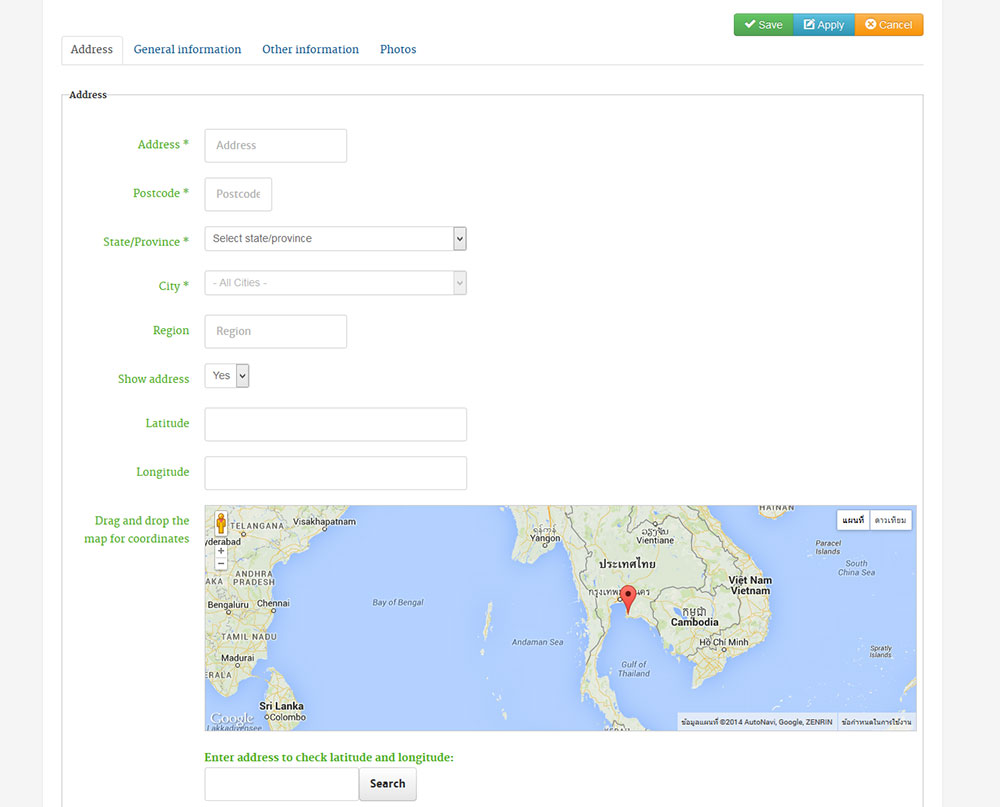Zoom out on the map
This screenshot has height=807, width=1000.
click(x=221, y=563)
